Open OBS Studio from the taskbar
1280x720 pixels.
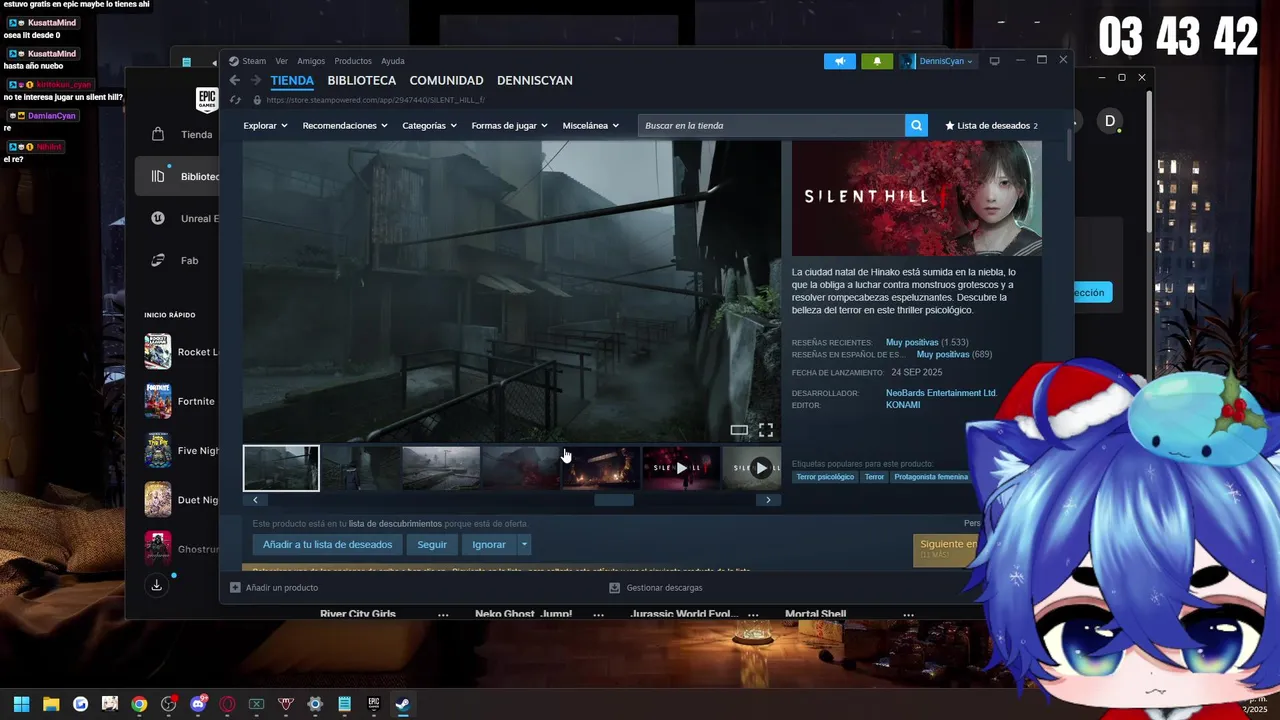(x=168, y=704)
